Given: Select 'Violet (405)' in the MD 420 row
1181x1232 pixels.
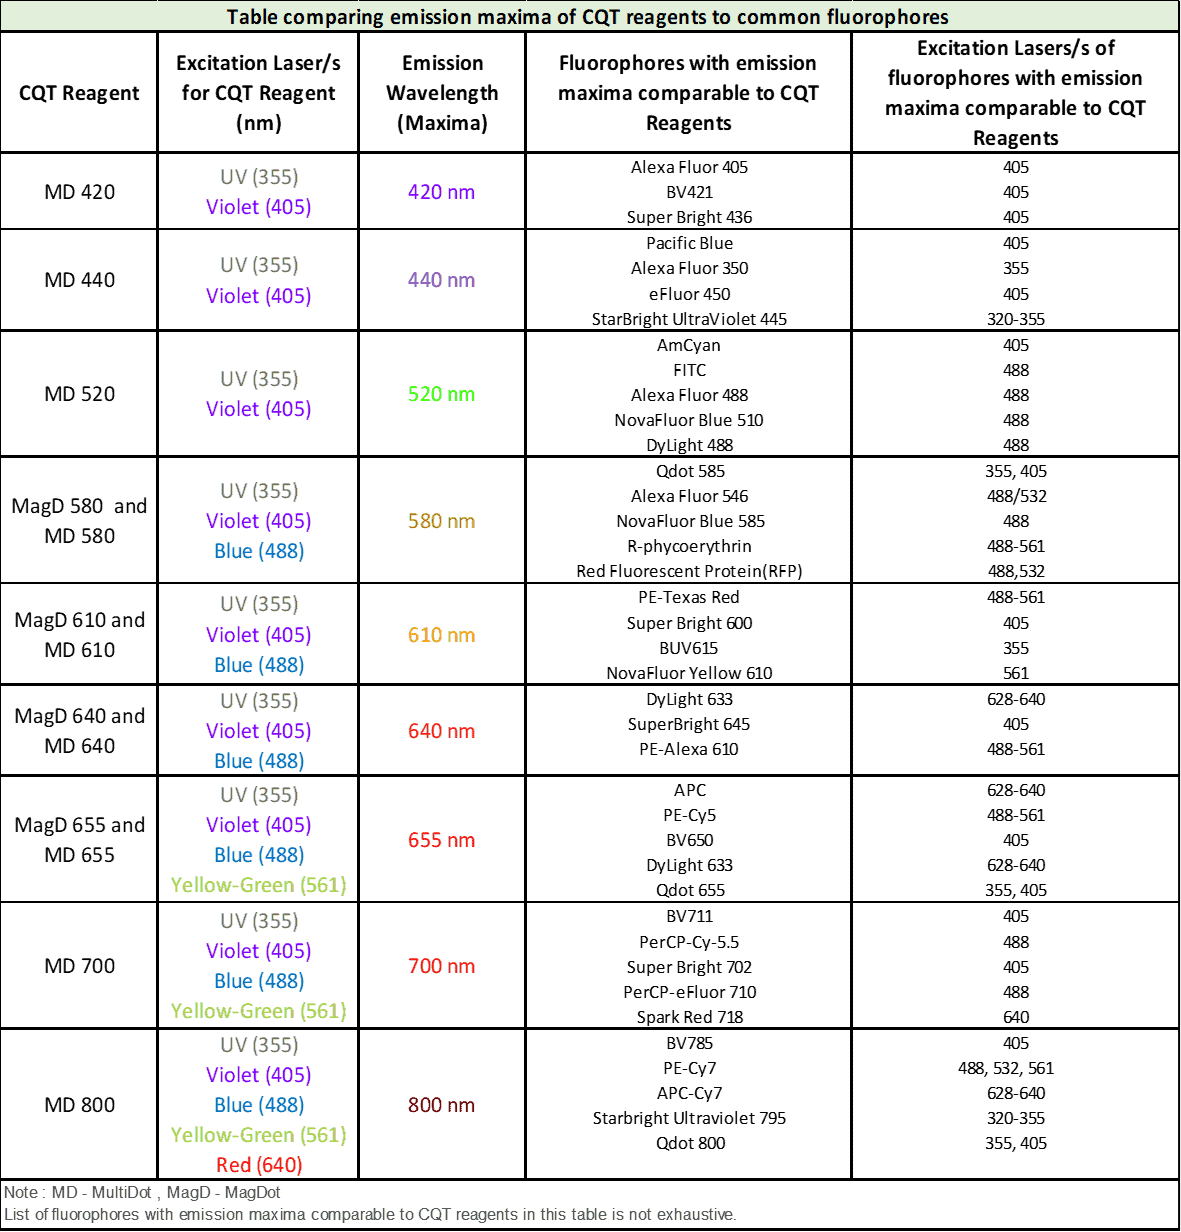Looking at the screenshot, I should 258,207.
